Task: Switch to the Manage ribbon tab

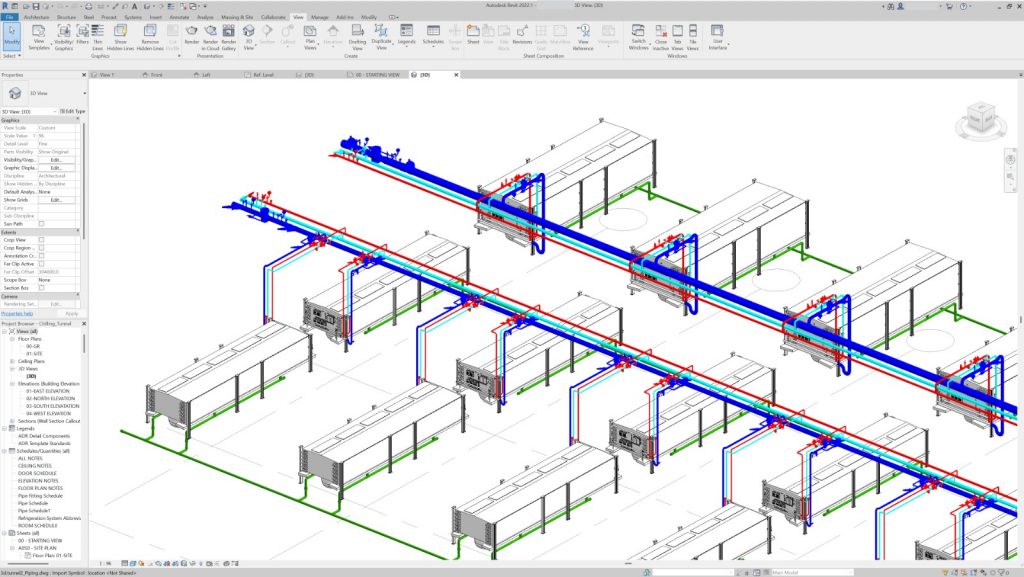Action: 319,17
